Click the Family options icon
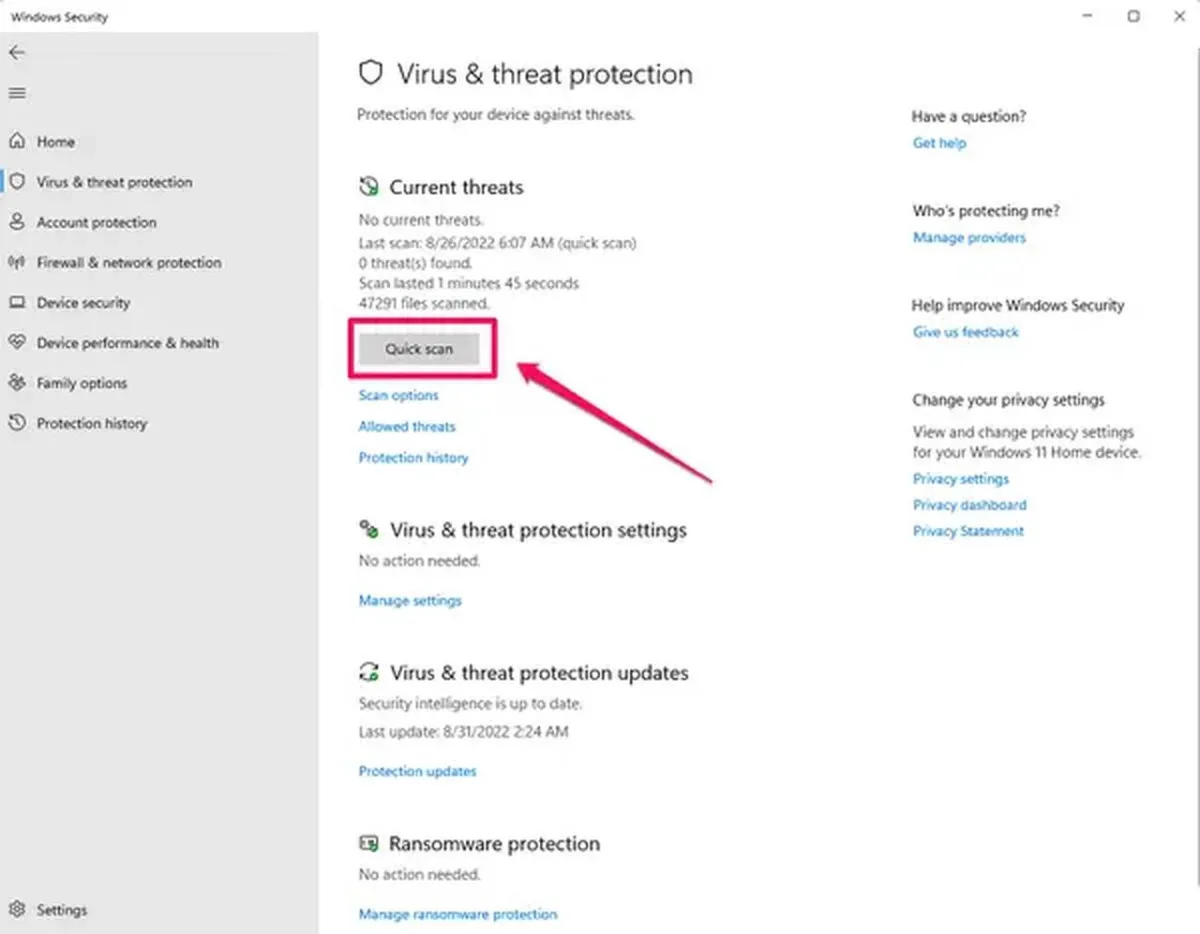1200x934 pixels. pos(17,383)
